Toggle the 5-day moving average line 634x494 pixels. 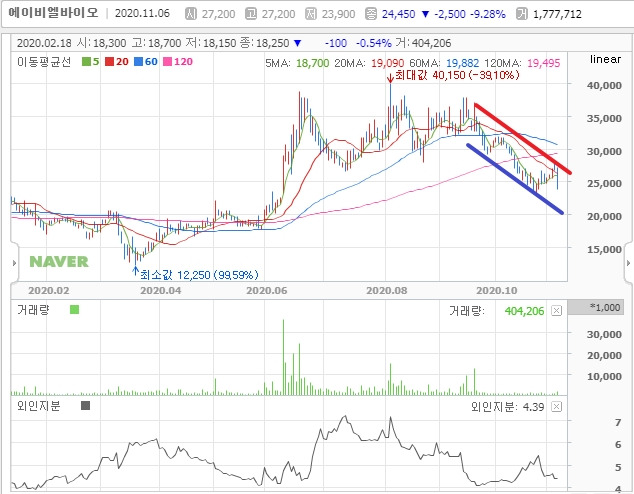[91, 61]
